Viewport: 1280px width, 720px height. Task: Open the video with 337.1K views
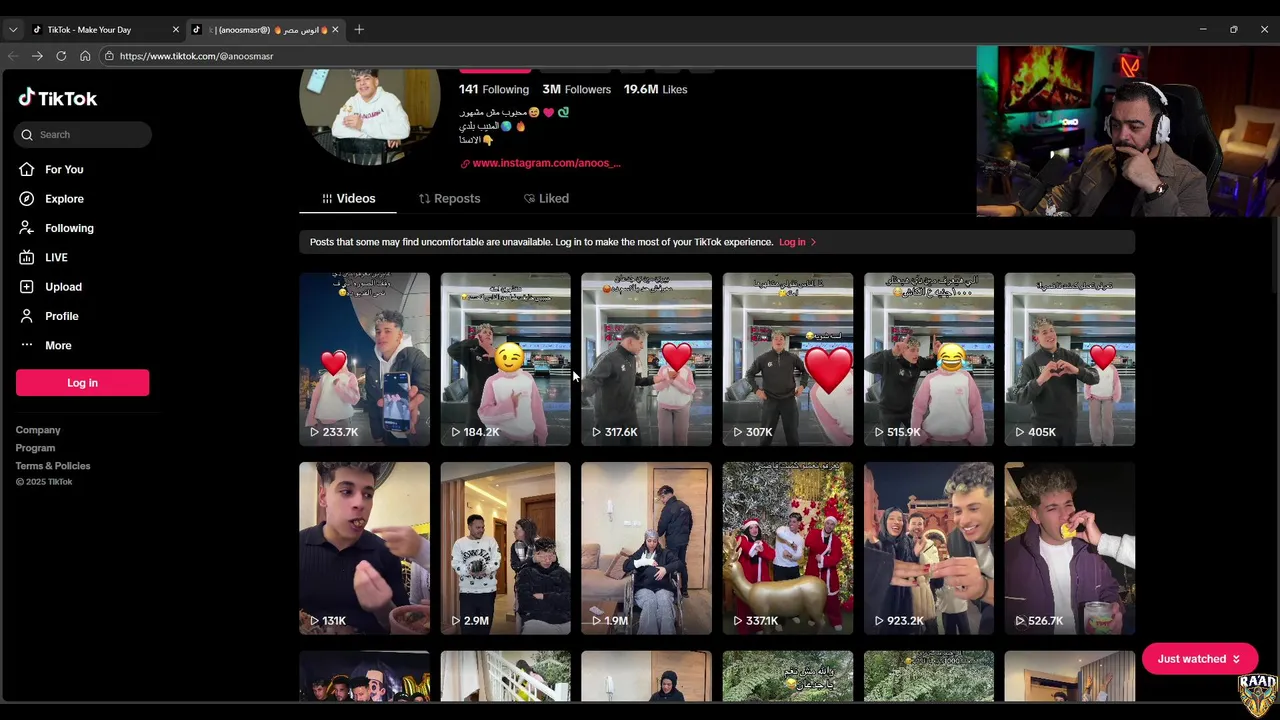pos(788,548)
